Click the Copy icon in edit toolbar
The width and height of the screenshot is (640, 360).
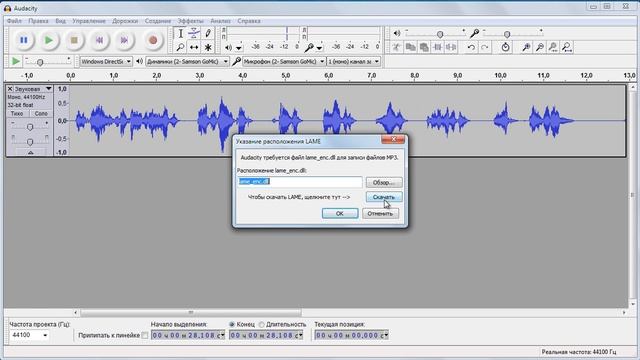(x=410, y=47)
